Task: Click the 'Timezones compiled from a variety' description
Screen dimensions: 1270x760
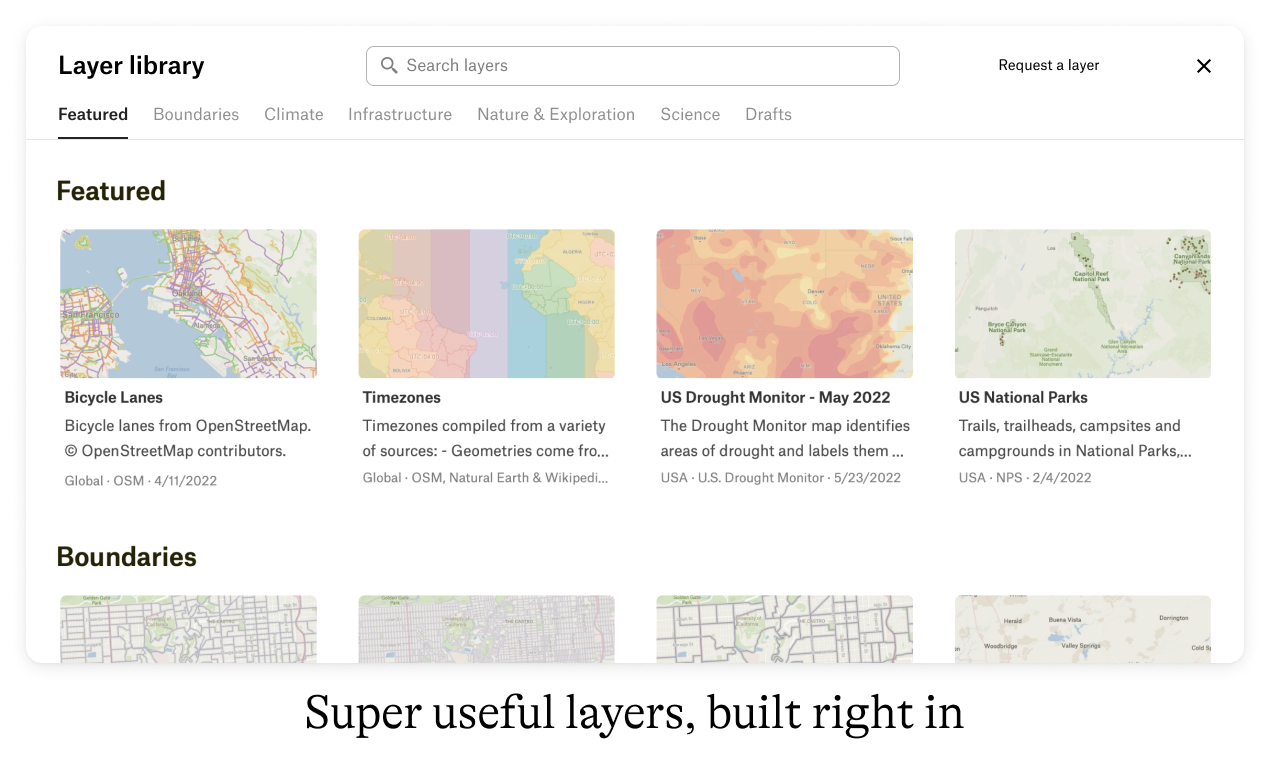Action: 486,438
